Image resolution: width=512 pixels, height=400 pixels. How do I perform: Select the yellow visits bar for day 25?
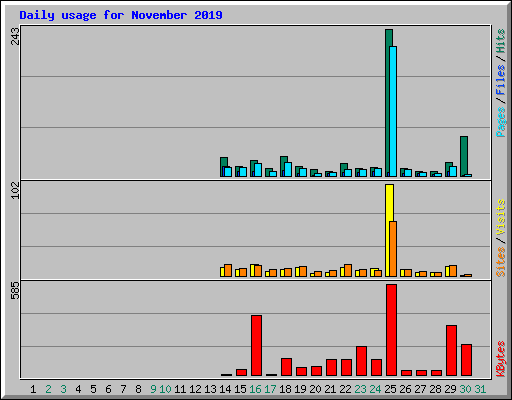click(388, 230)
